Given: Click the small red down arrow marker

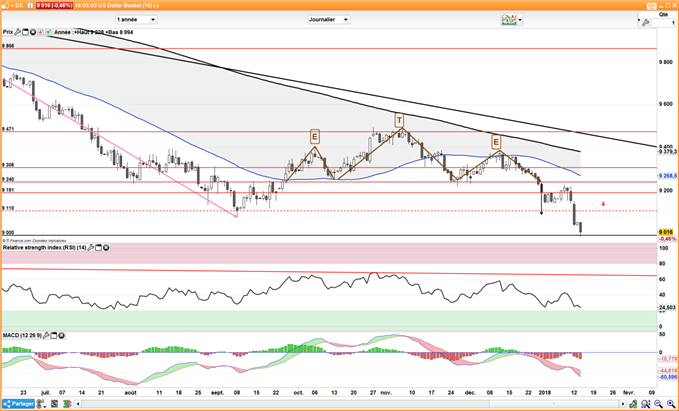Looking at the screenshot, I should tap(603, 204).
